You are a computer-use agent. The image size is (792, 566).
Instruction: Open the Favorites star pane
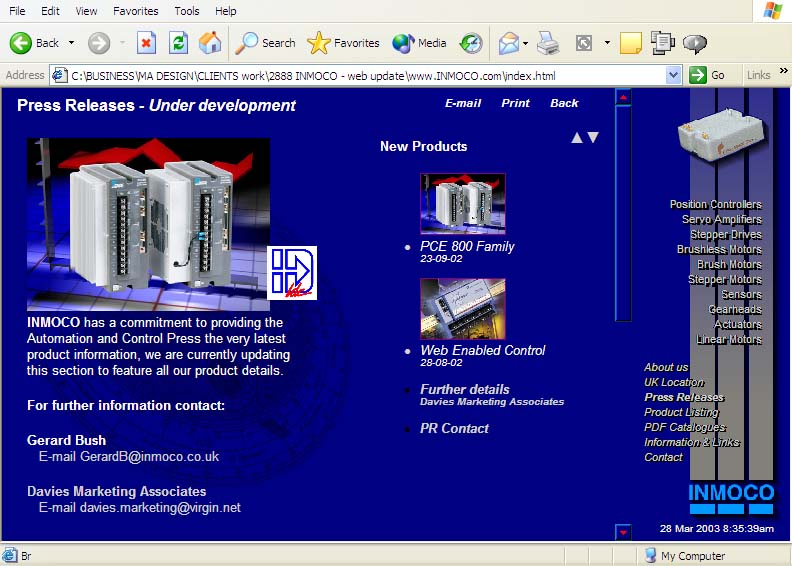tap(343, 43)
